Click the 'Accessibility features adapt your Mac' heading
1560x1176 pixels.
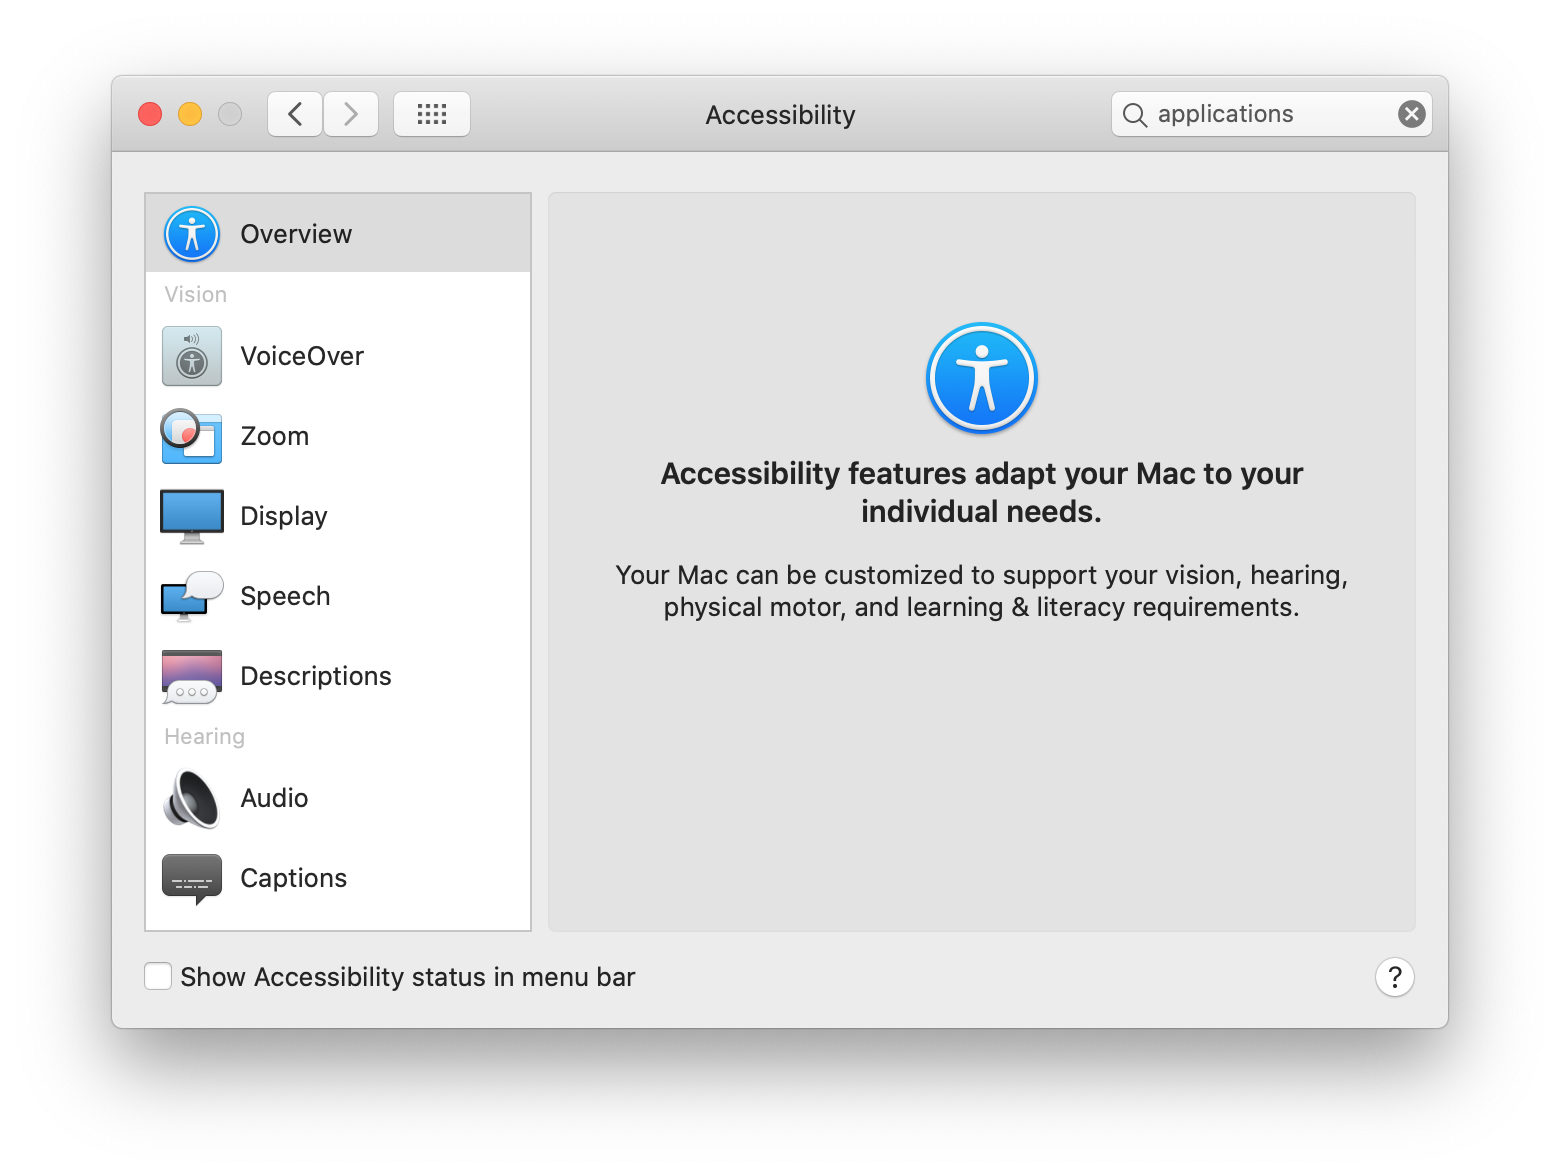[982, 492]
